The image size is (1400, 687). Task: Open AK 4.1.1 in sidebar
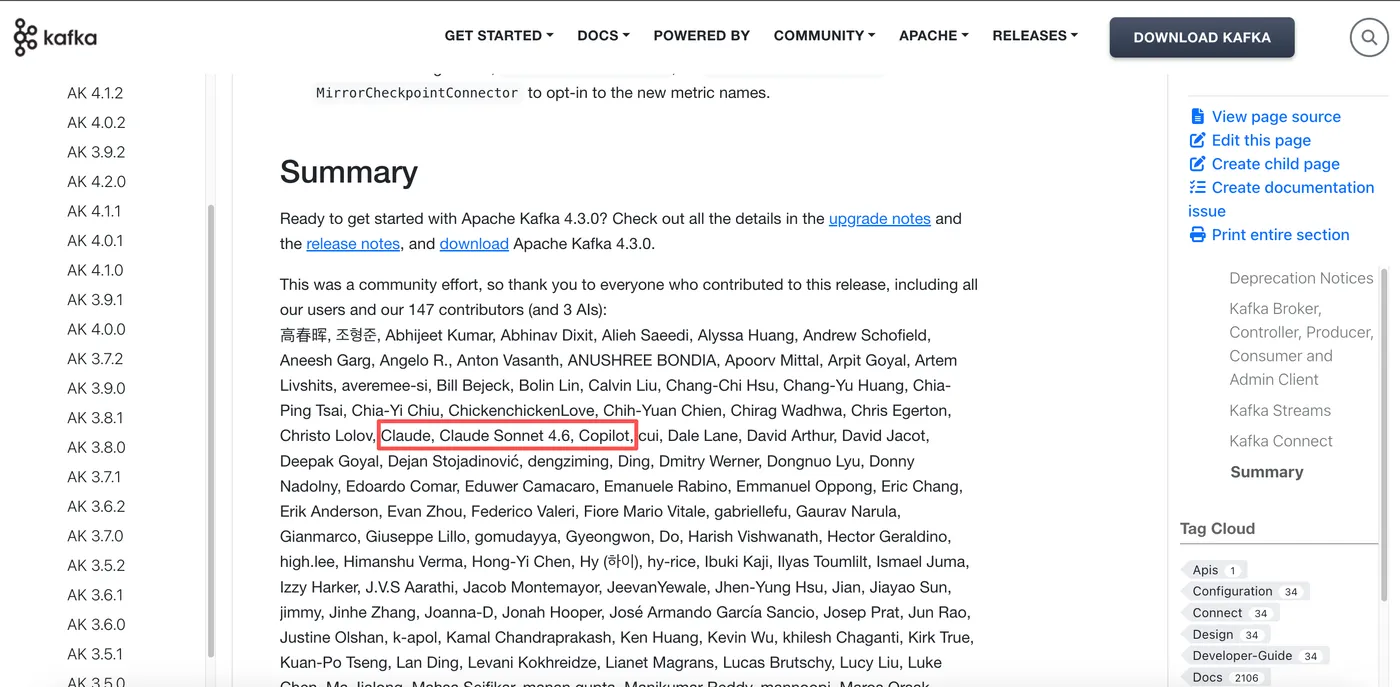click(x=94, y=211)
